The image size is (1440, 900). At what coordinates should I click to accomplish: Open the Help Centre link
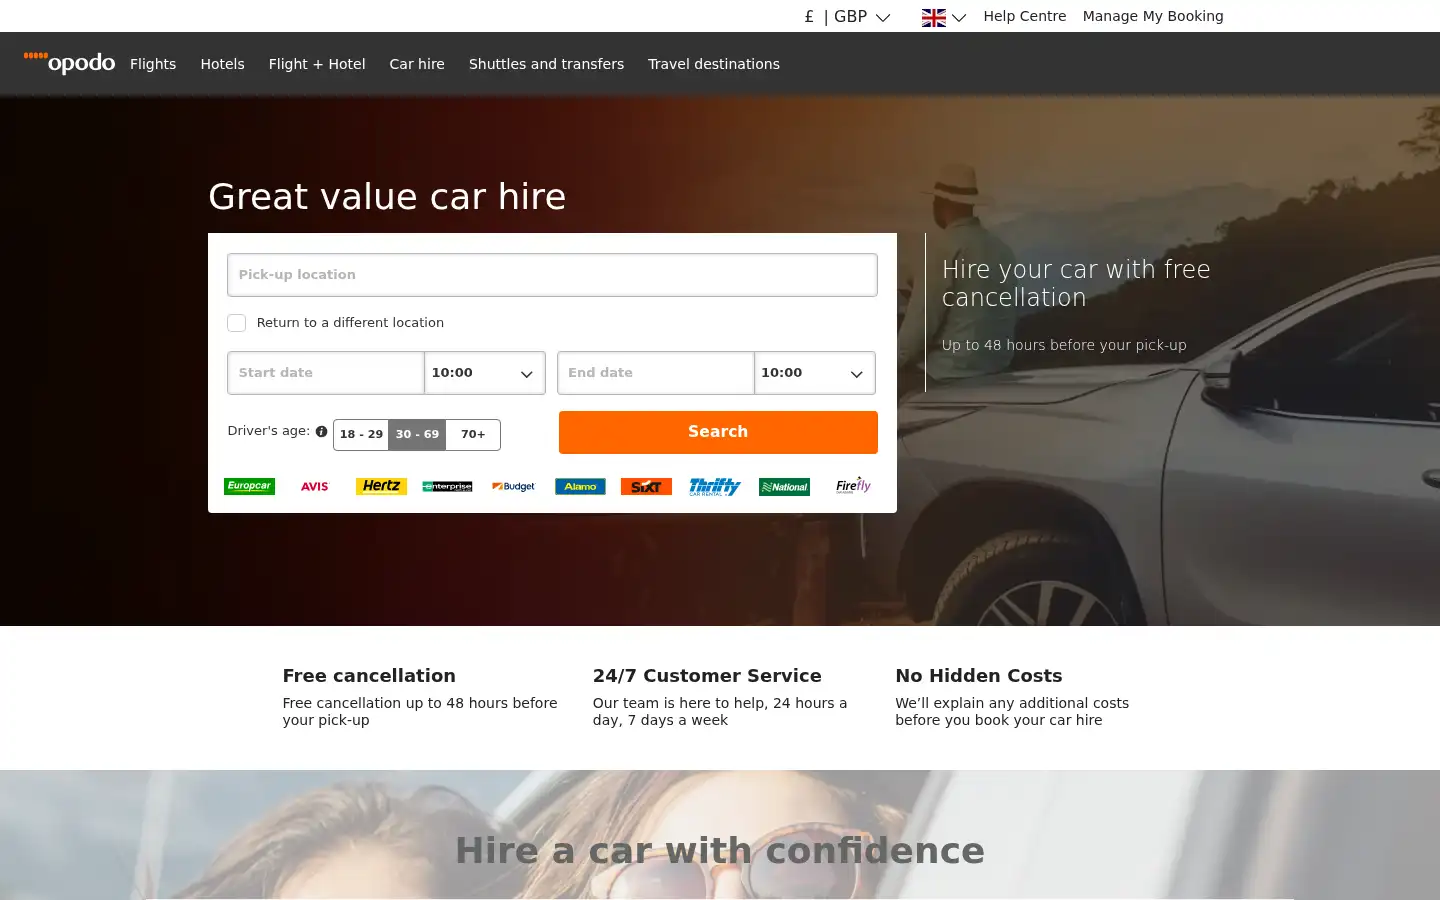pyautogui.click(x=1025, y=16)
